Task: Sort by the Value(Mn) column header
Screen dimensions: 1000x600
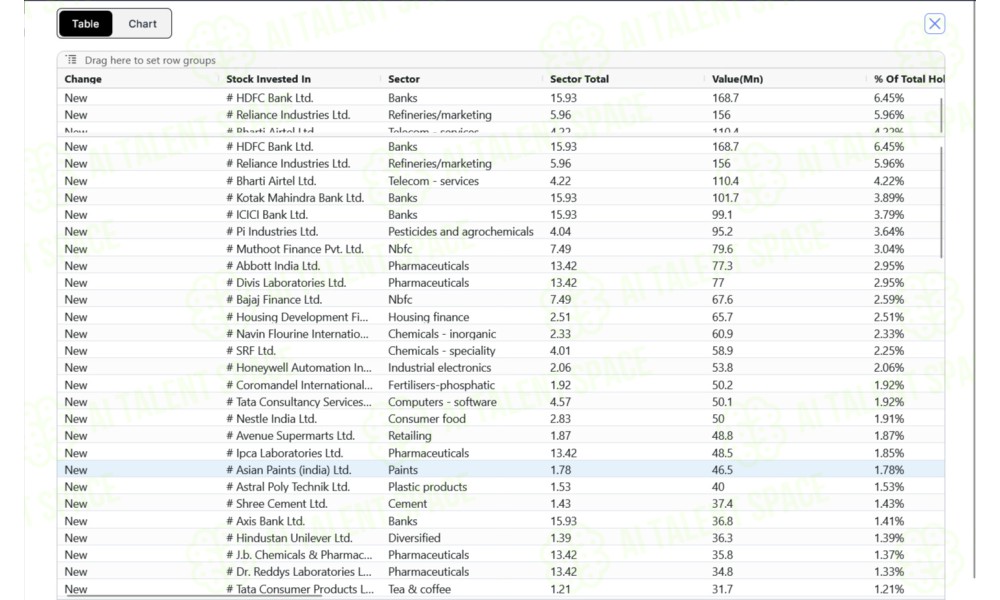Action: 737,79
